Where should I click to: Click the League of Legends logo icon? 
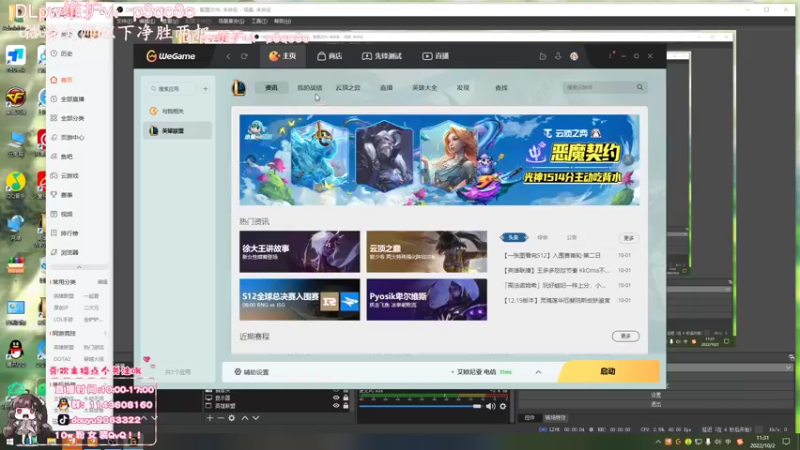[239, 88]
